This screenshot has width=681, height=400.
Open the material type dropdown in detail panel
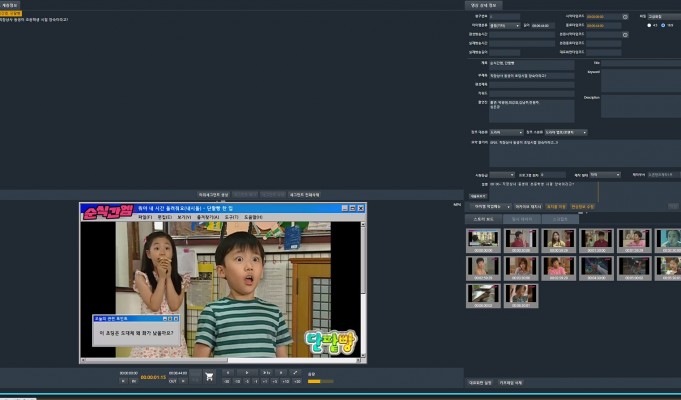504,26
